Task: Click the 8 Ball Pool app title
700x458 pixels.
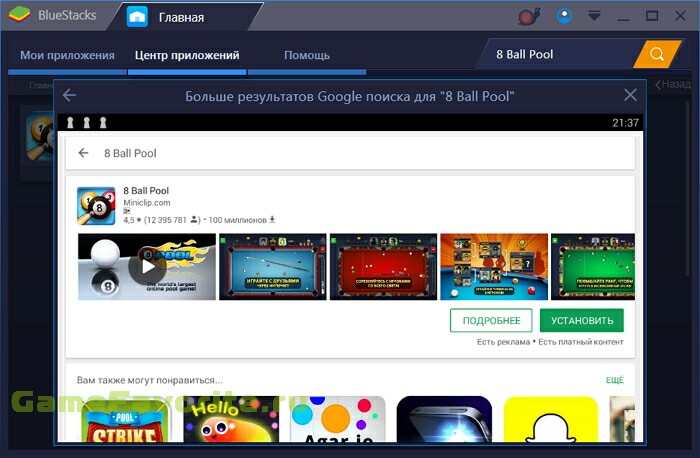Action: 146,191
